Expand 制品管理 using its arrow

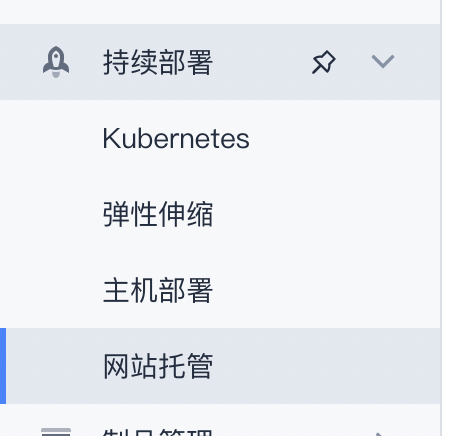(x=381, y=434)
